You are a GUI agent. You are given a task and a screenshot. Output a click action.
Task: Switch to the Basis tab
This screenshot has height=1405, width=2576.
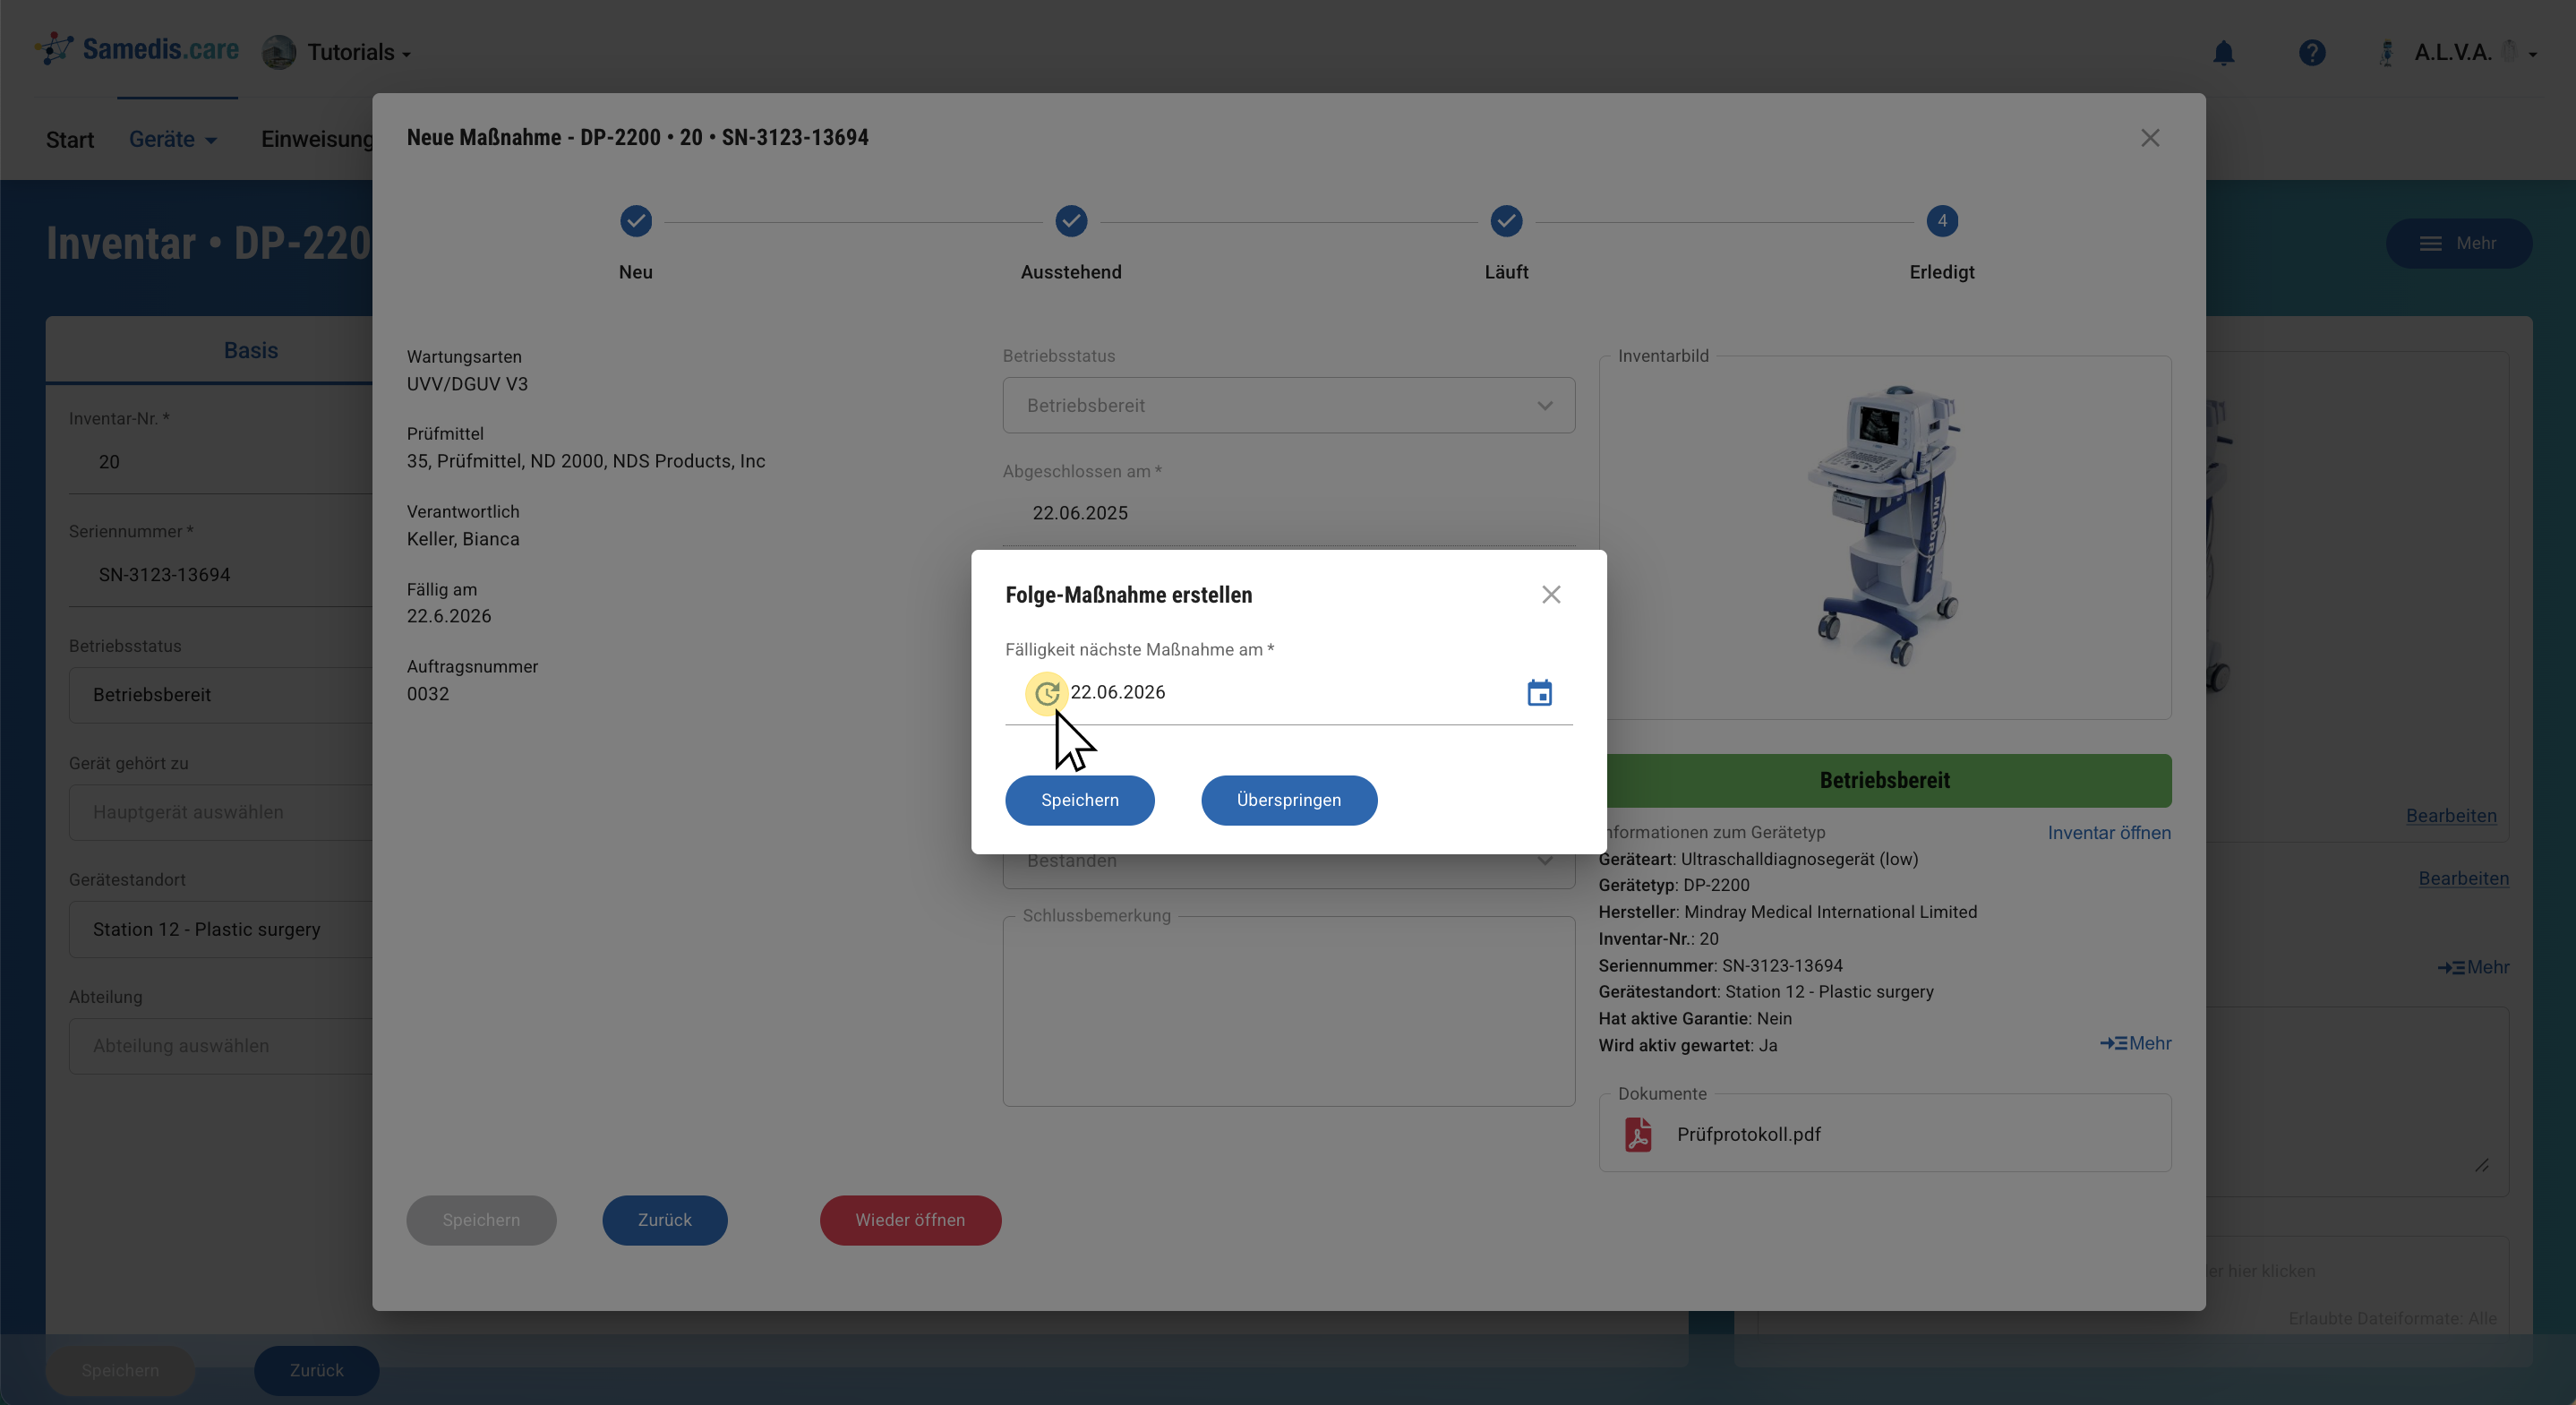pyautogui.click(x=250, y=350)
